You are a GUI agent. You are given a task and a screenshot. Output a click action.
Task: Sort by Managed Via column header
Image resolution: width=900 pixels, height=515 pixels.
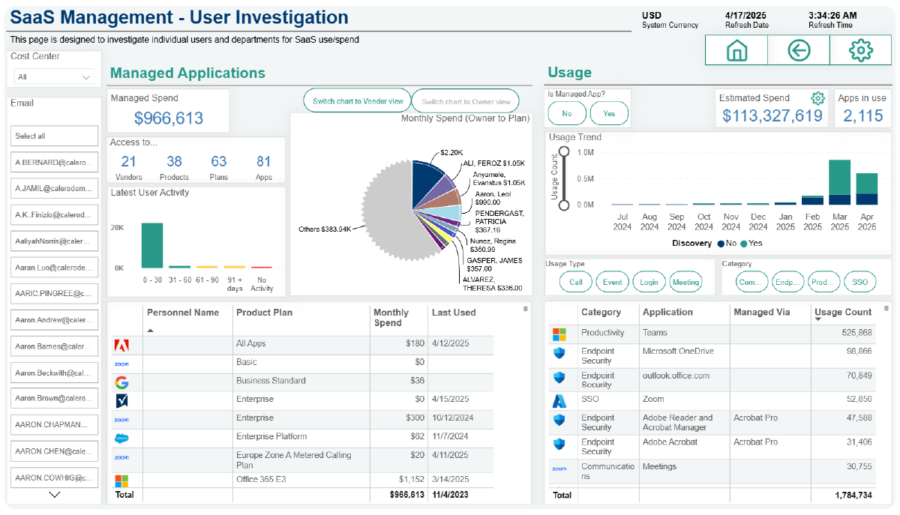click(762, 312)
